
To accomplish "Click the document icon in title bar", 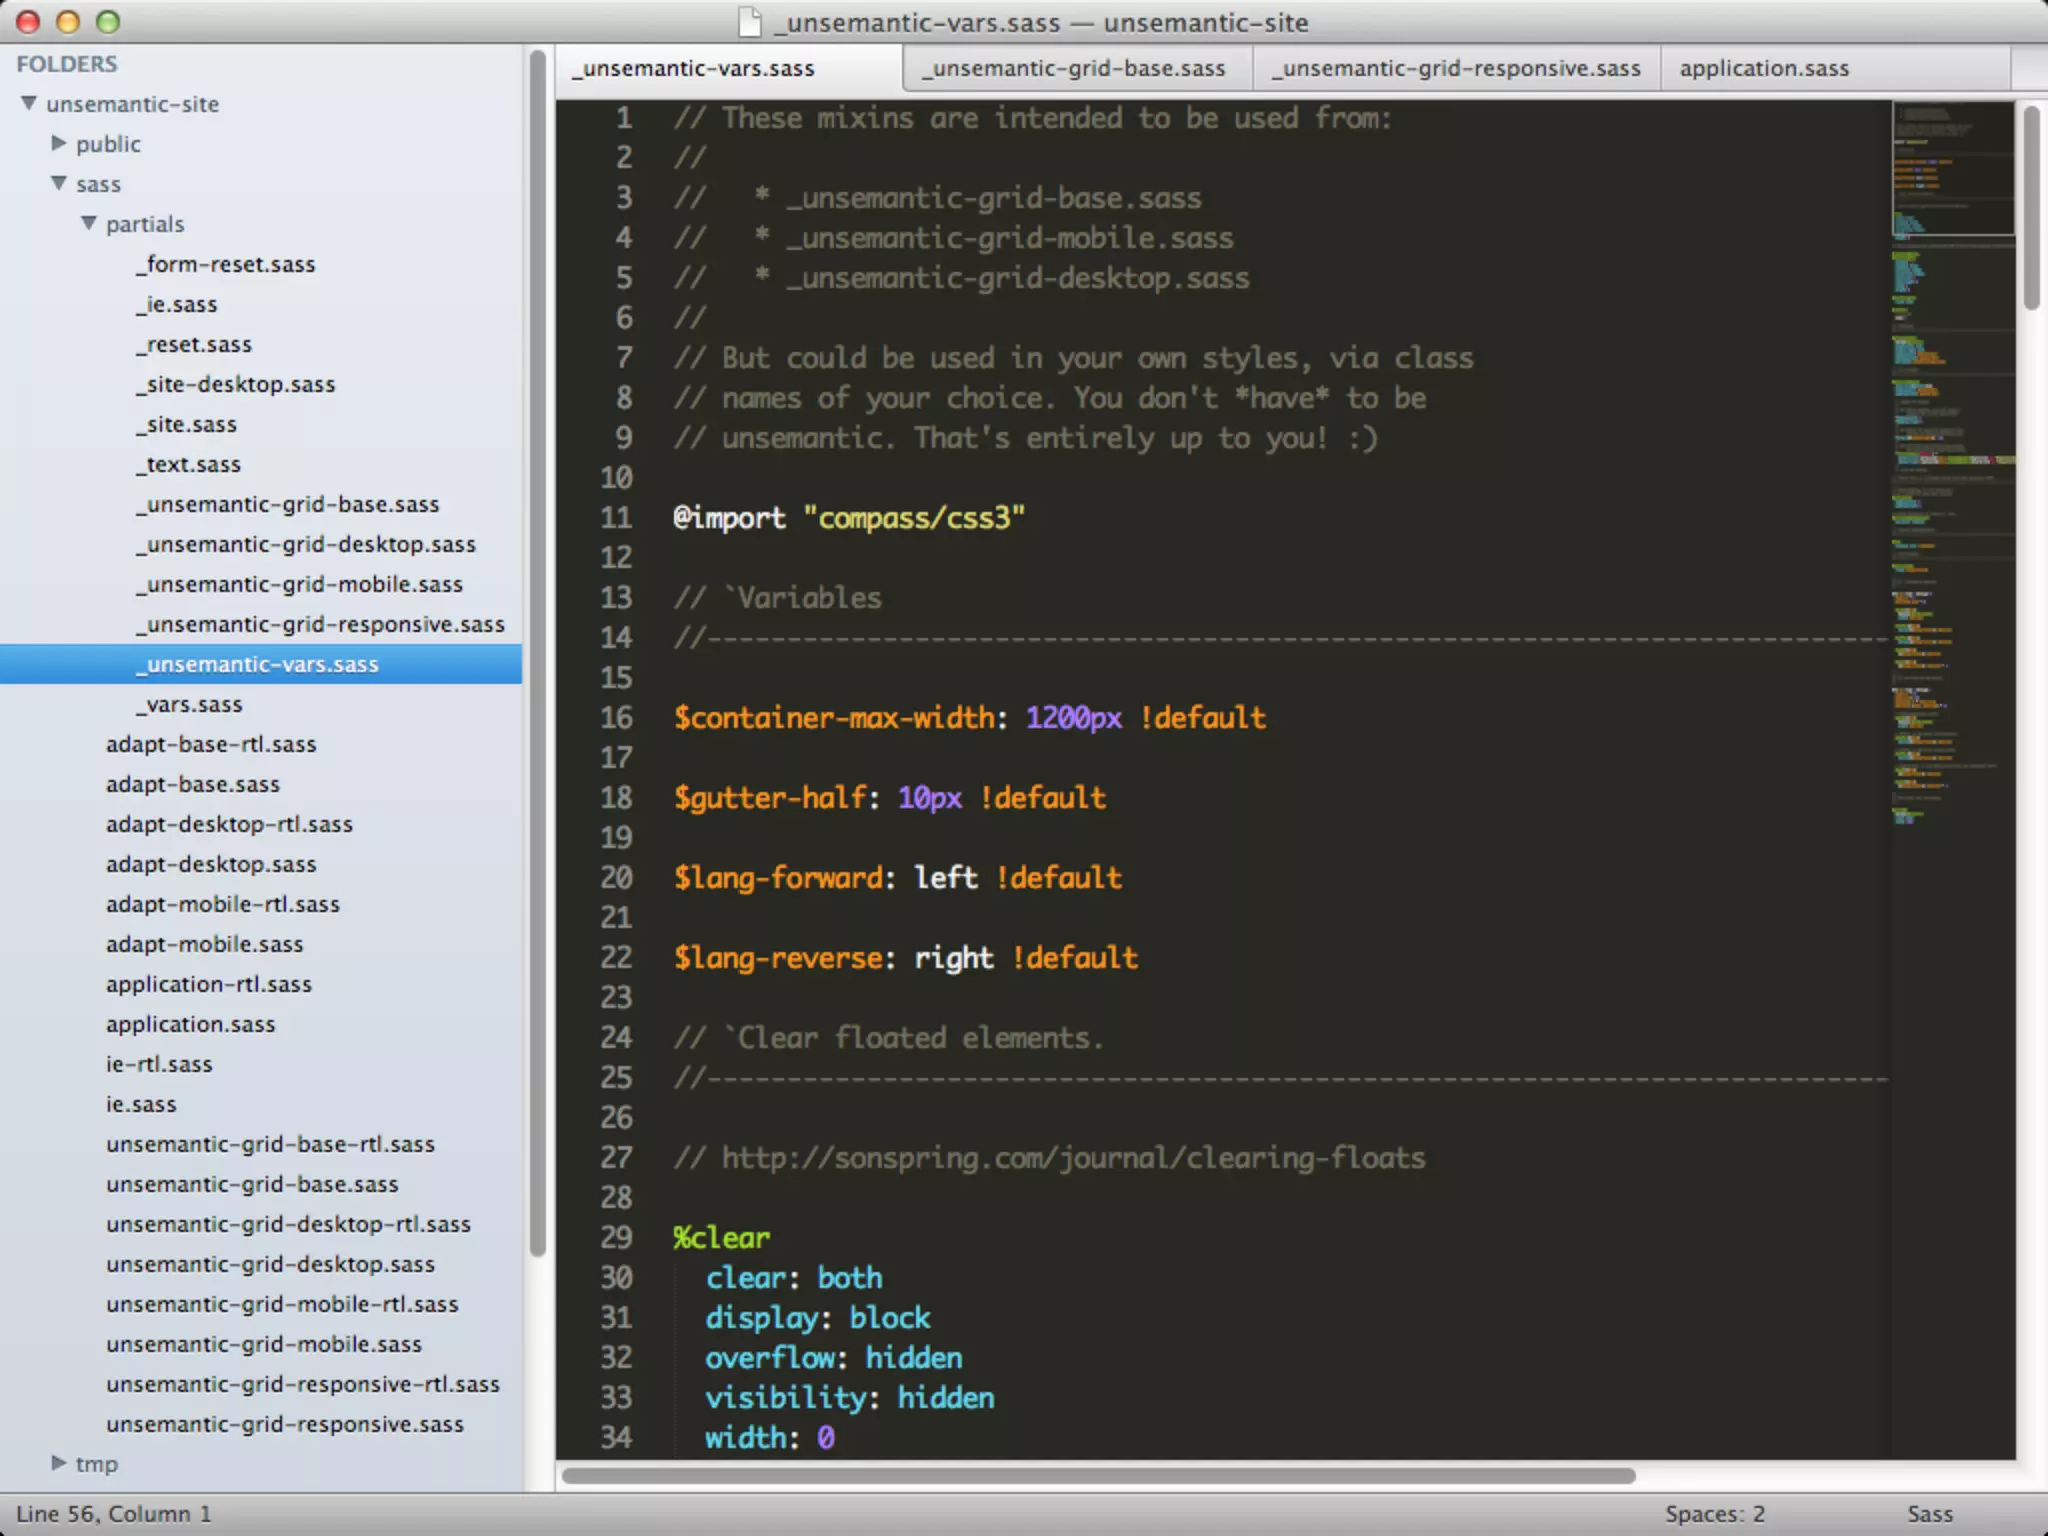I will 749,22.
